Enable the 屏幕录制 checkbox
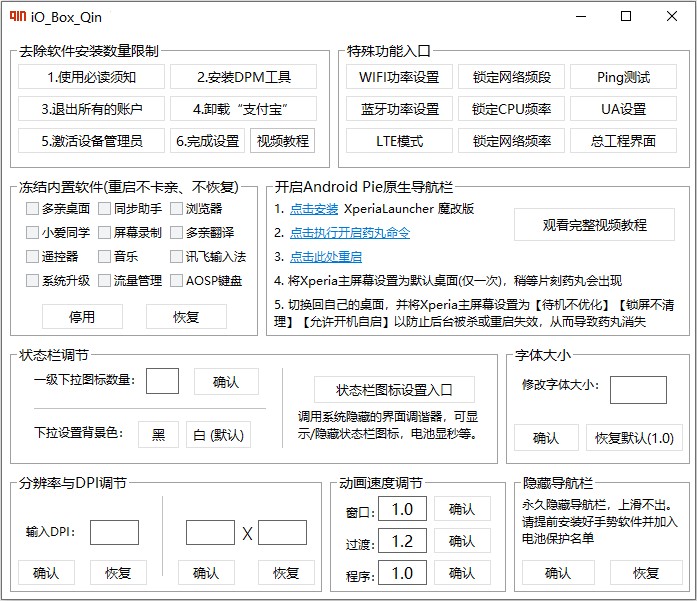Image resolution: width=697 pixels, height=601 pixels. pos(105,233)
